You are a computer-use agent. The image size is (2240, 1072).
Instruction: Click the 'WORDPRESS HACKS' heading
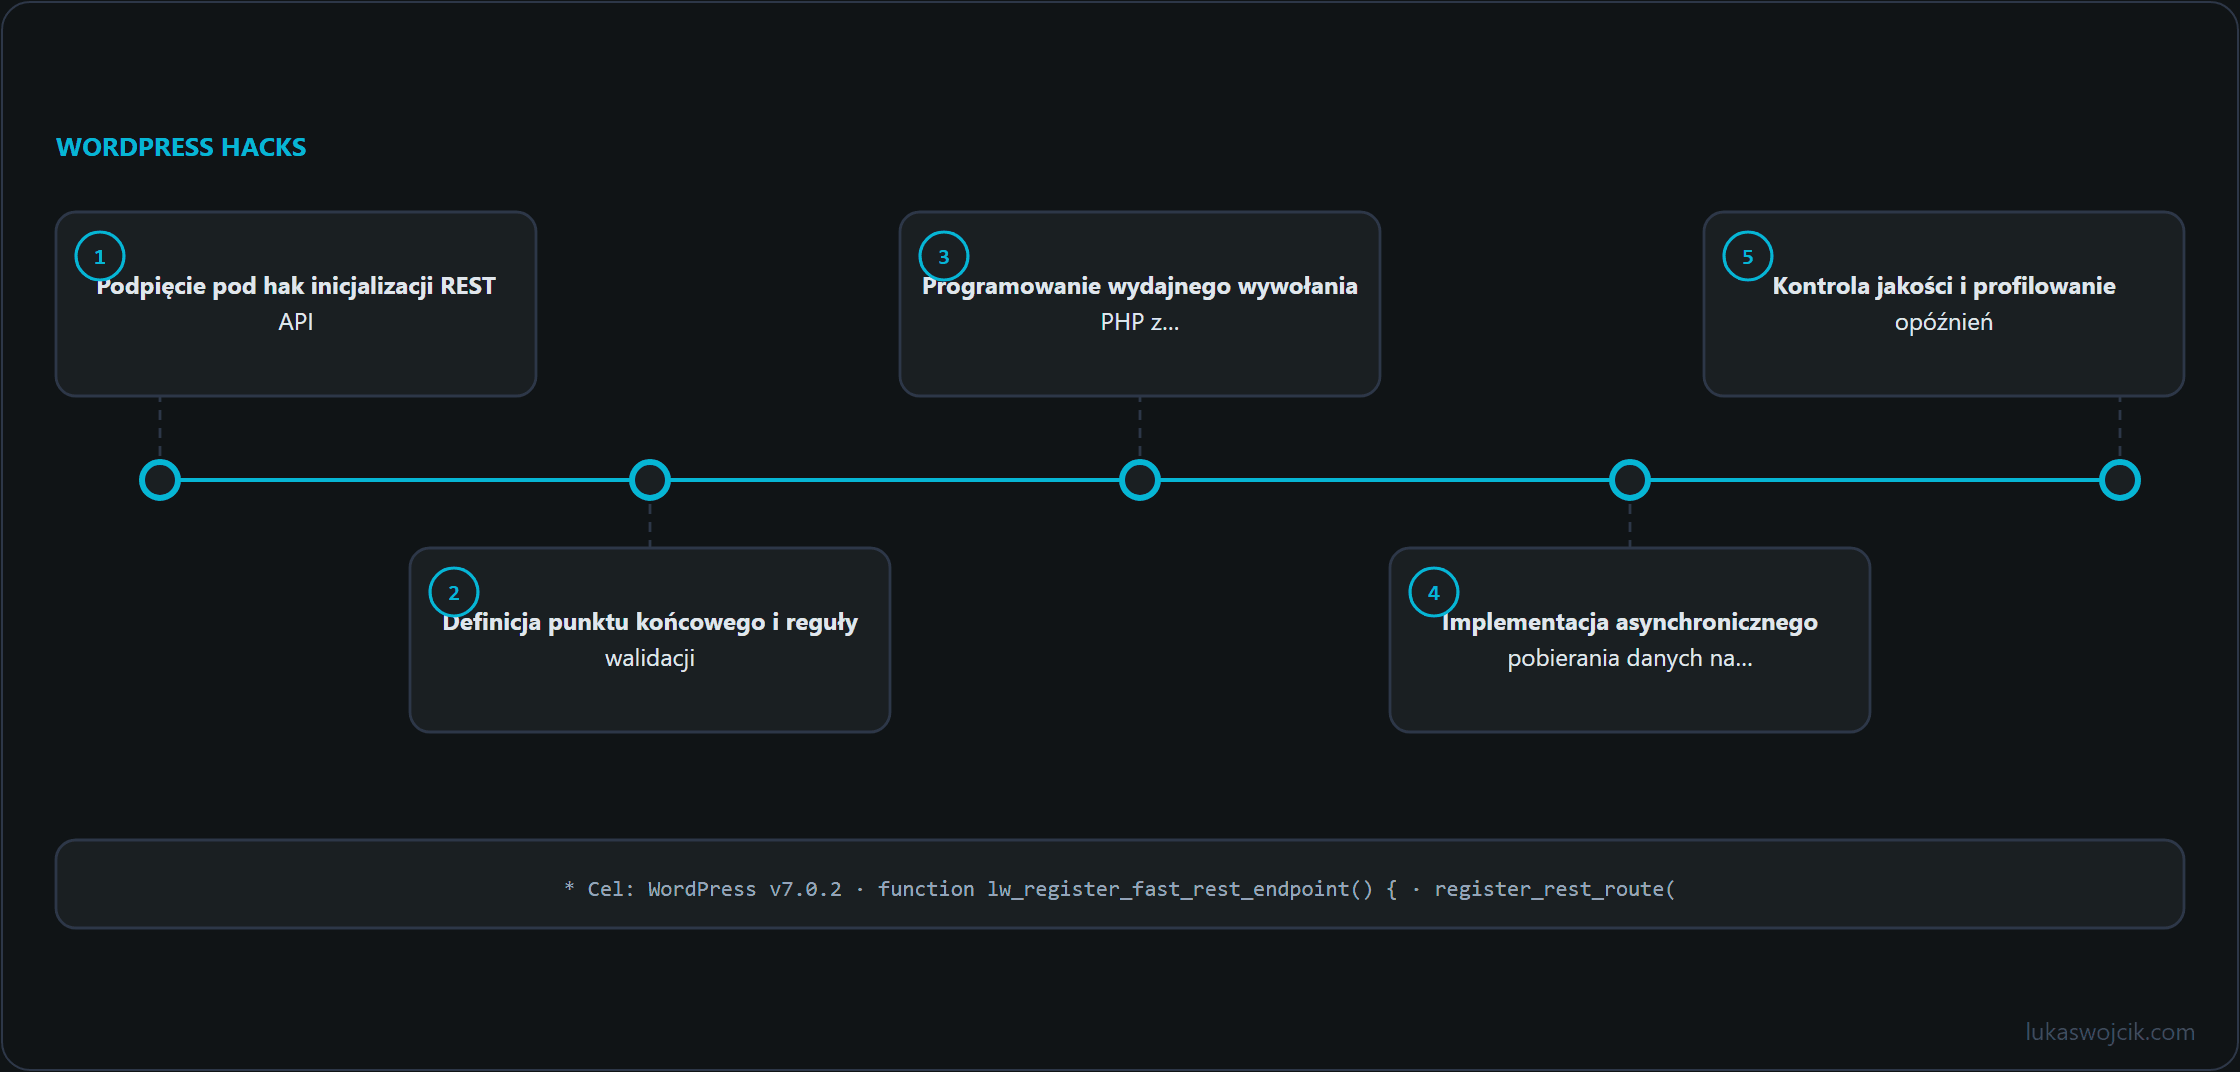tap(181, 147)
